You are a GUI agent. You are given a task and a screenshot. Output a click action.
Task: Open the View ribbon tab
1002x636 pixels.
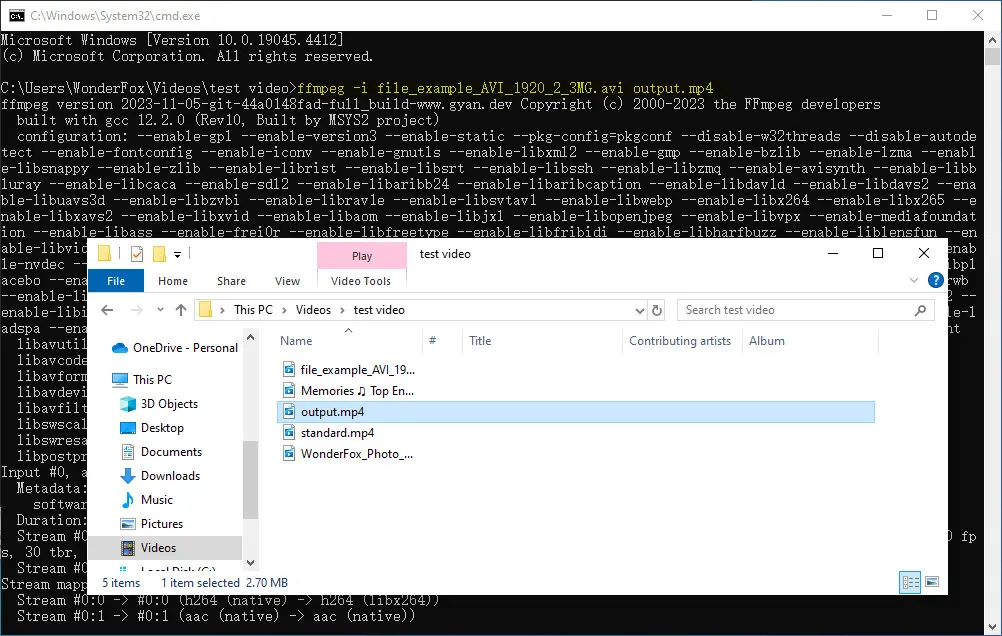(x=287, y=281)
